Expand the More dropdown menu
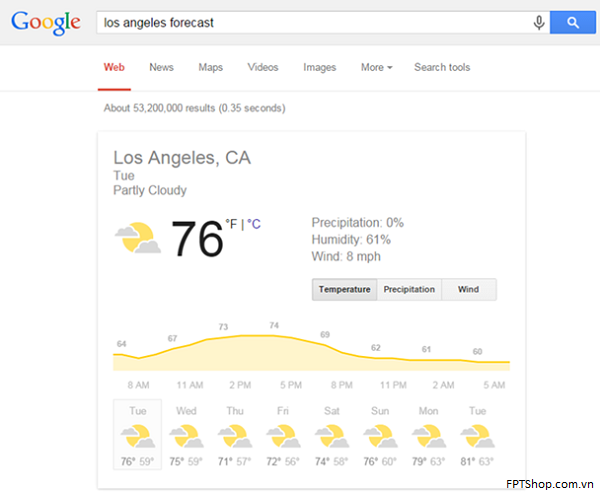 (377, 67)
